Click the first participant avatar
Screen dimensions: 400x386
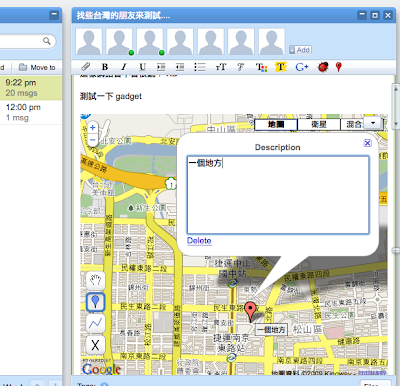click(x=89, y=42)
